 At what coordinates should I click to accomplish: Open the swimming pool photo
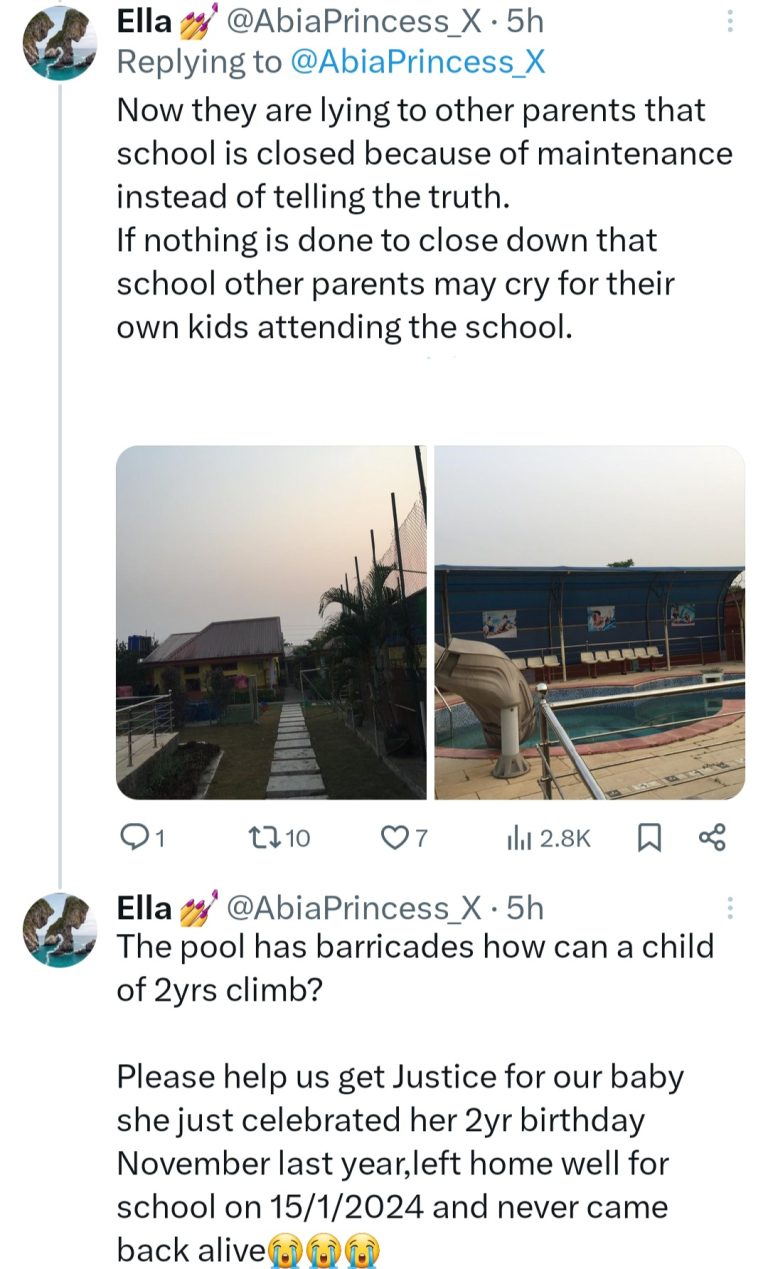(x=590, y=622)
